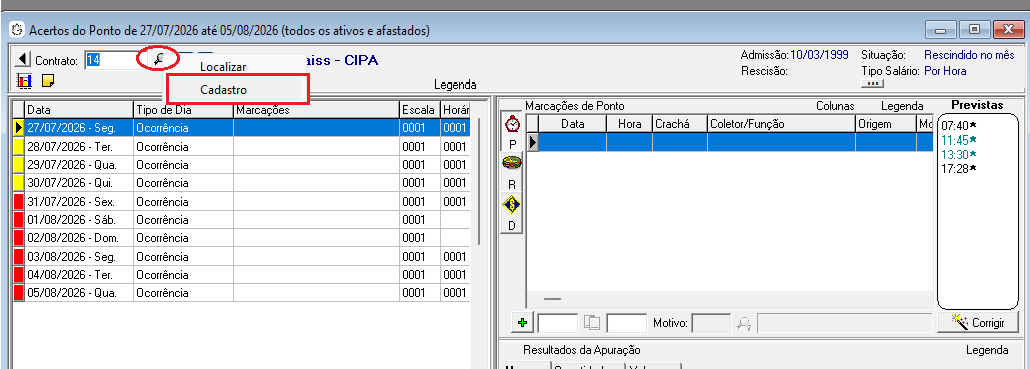The height and width of the screenshot is (369, 1030).
Task: Click the magnifier icon beside Contrato
Action: 158,60
